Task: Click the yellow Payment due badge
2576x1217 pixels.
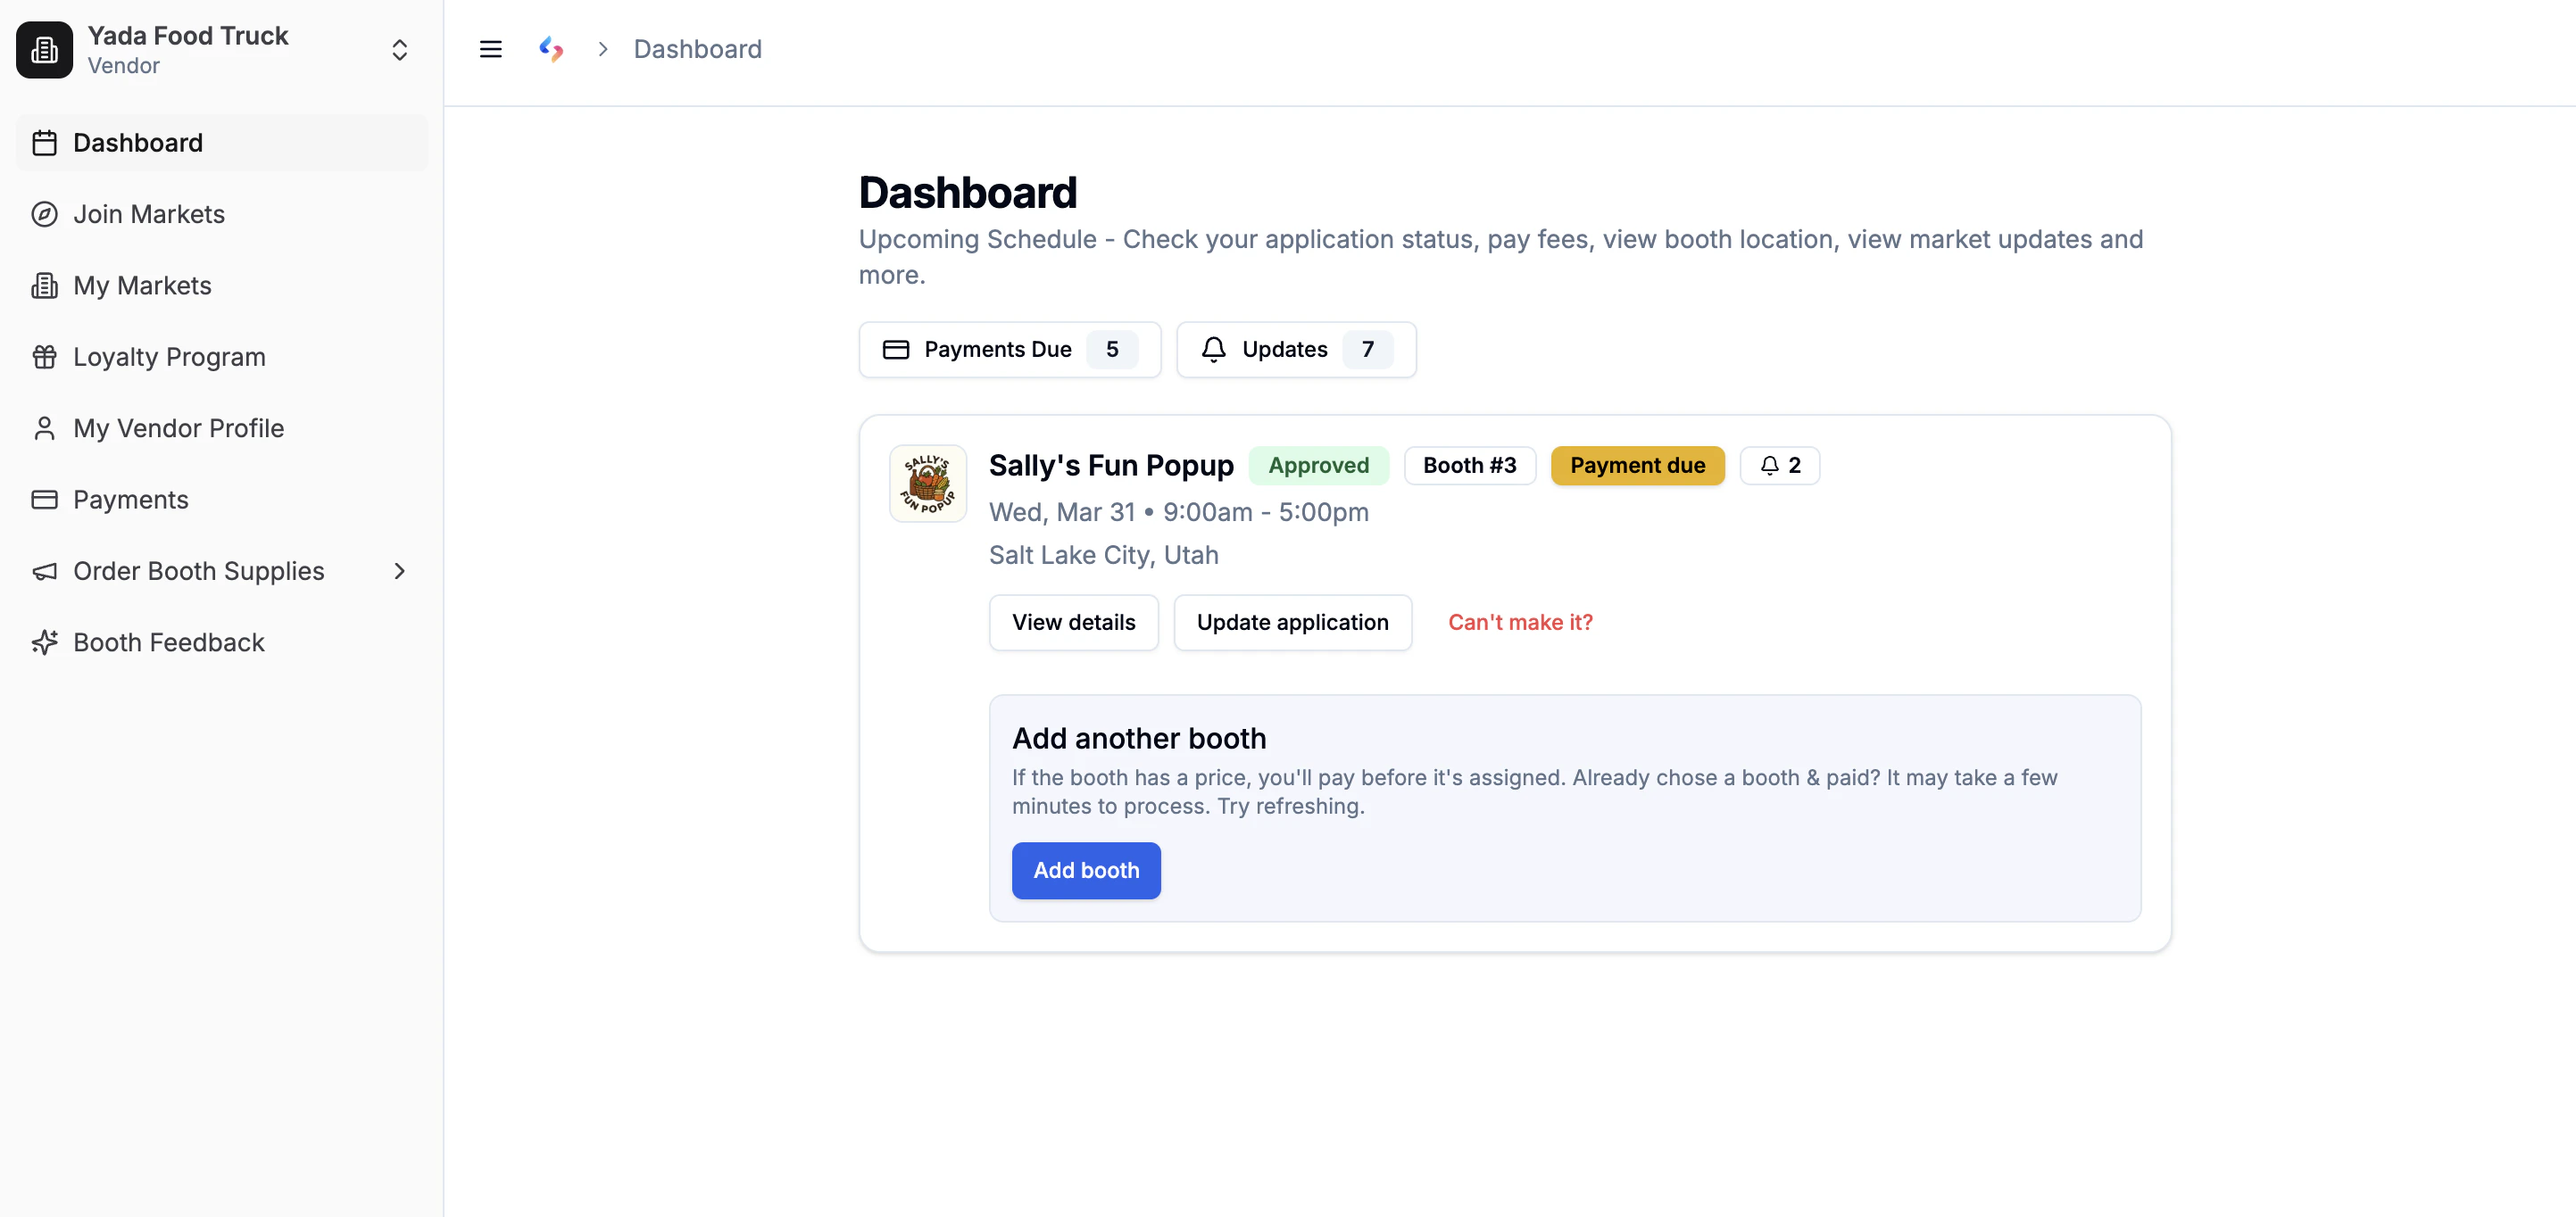Action: (1637, 465)
